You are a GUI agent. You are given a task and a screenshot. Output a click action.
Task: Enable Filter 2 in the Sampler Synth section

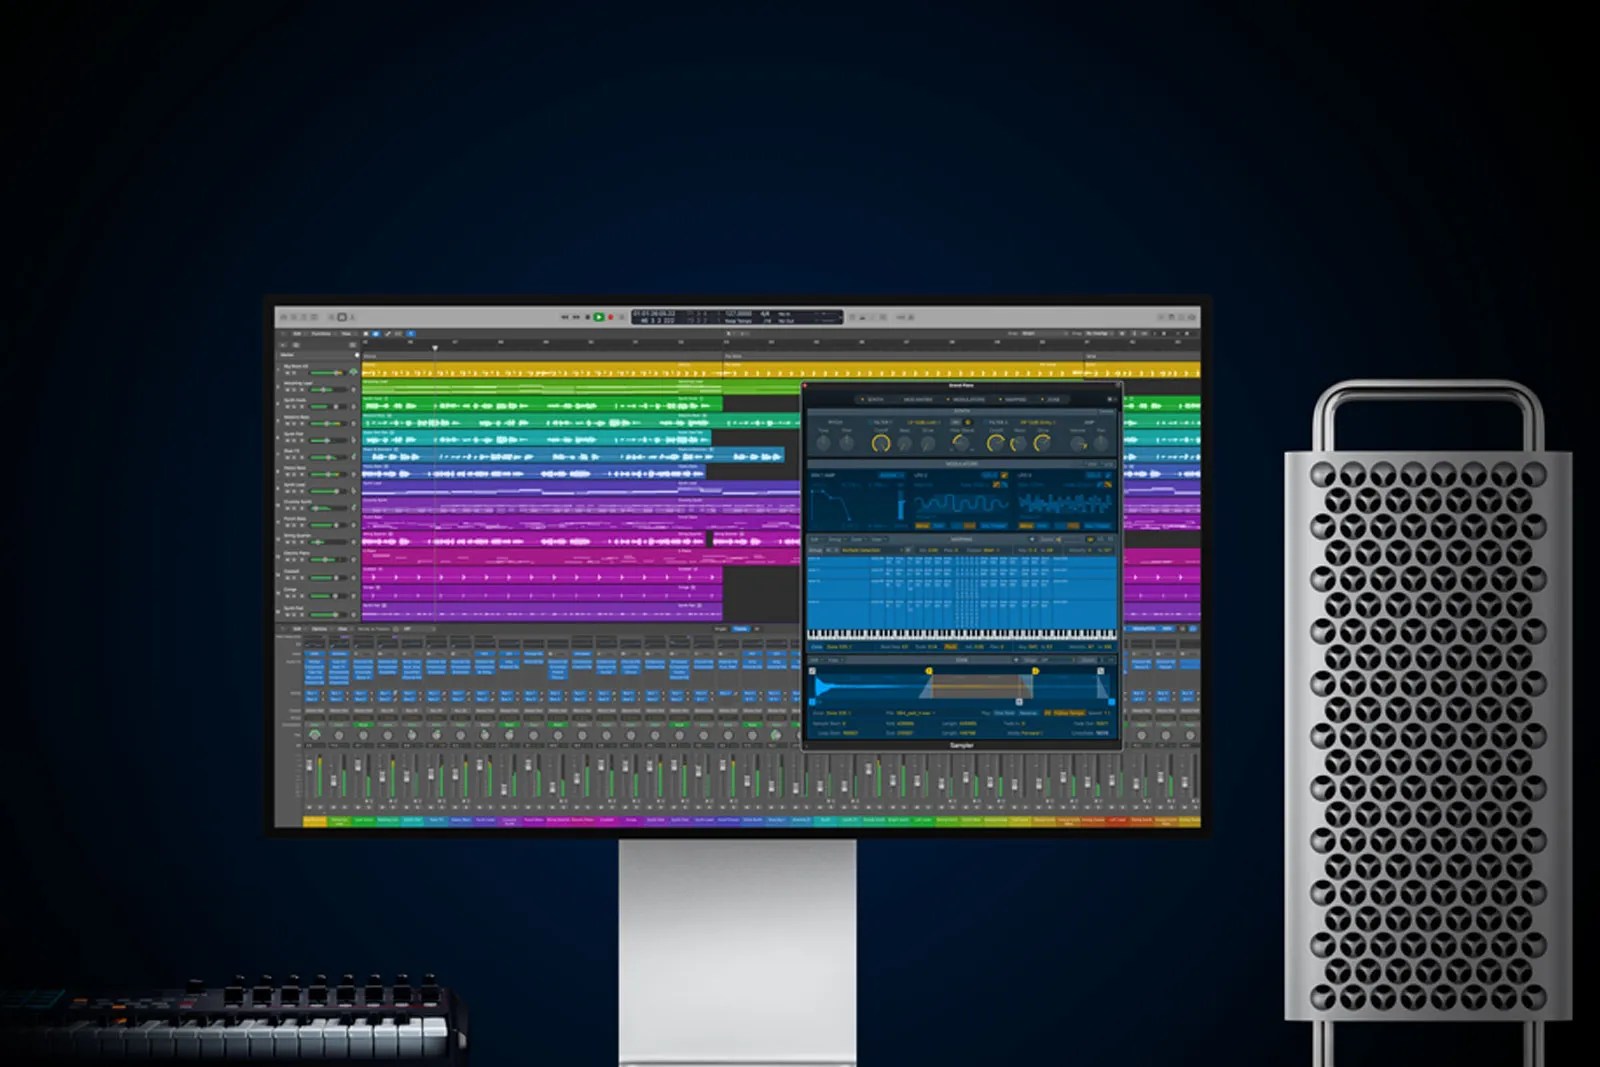tap(985, 422)
